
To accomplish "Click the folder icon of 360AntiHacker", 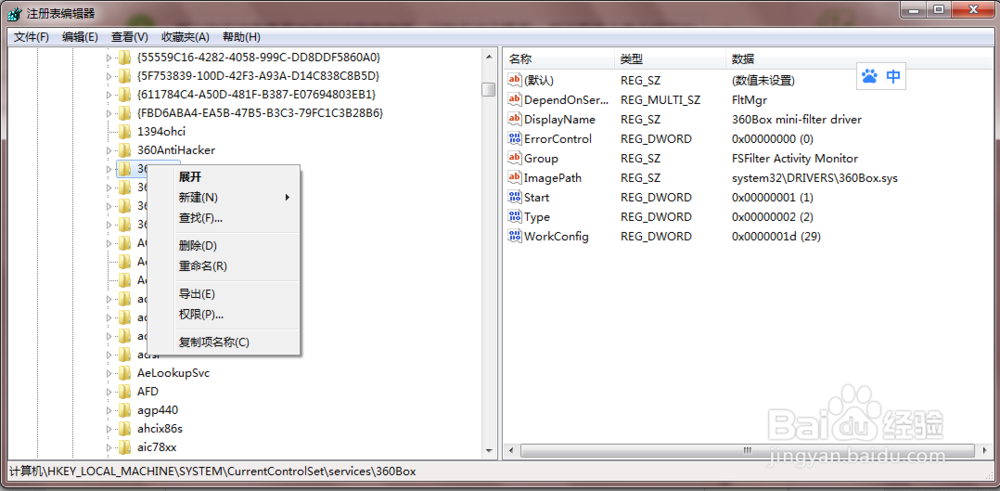I will (x=124, y=150).
